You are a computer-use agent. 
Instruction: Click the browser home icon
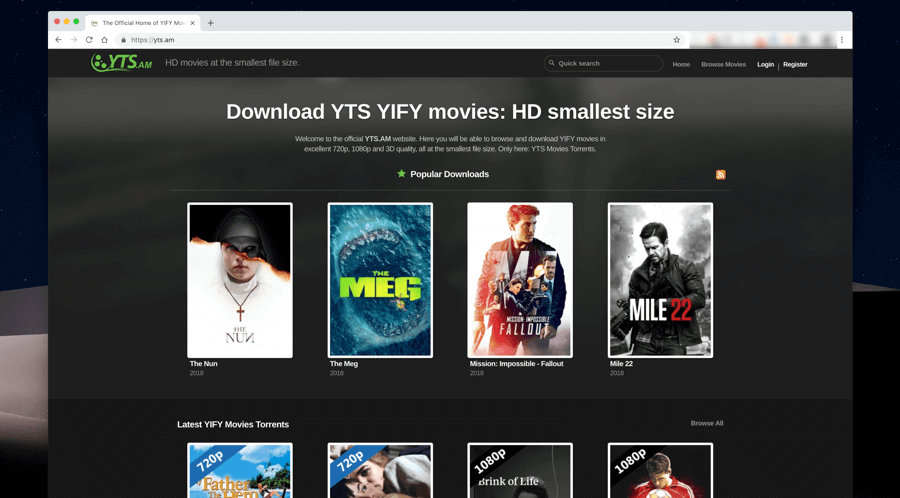pyautogui.click(x=104, y=40)
